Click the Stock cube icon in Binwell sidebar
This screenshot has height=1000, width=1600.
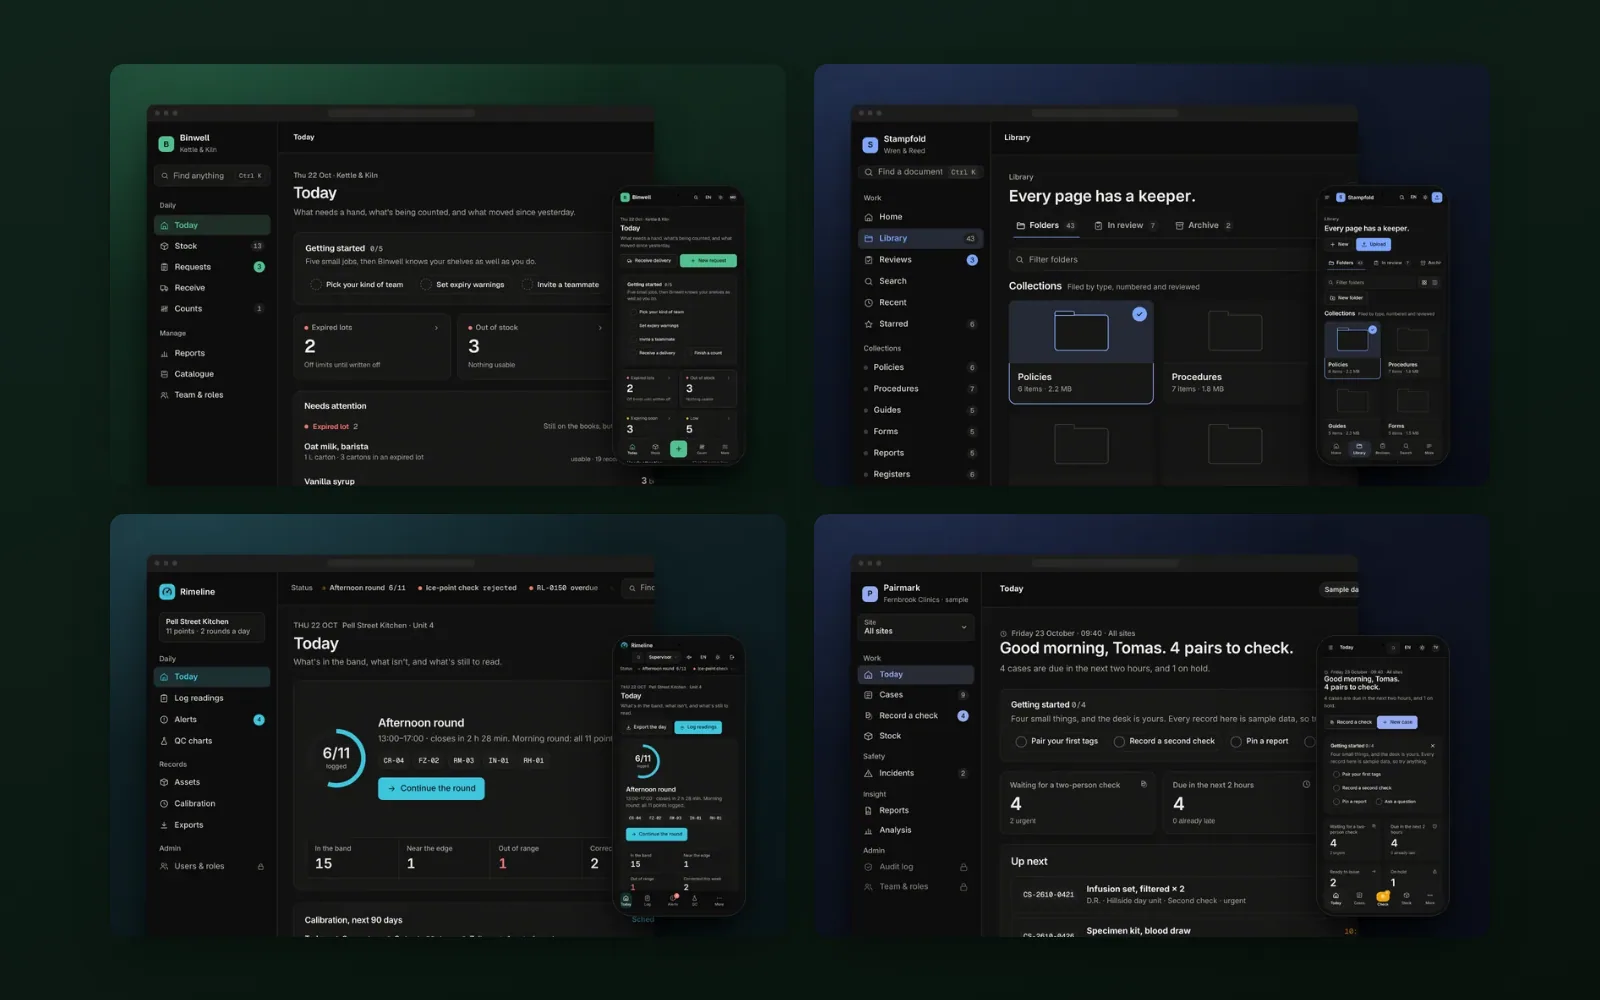coord(164,246)
